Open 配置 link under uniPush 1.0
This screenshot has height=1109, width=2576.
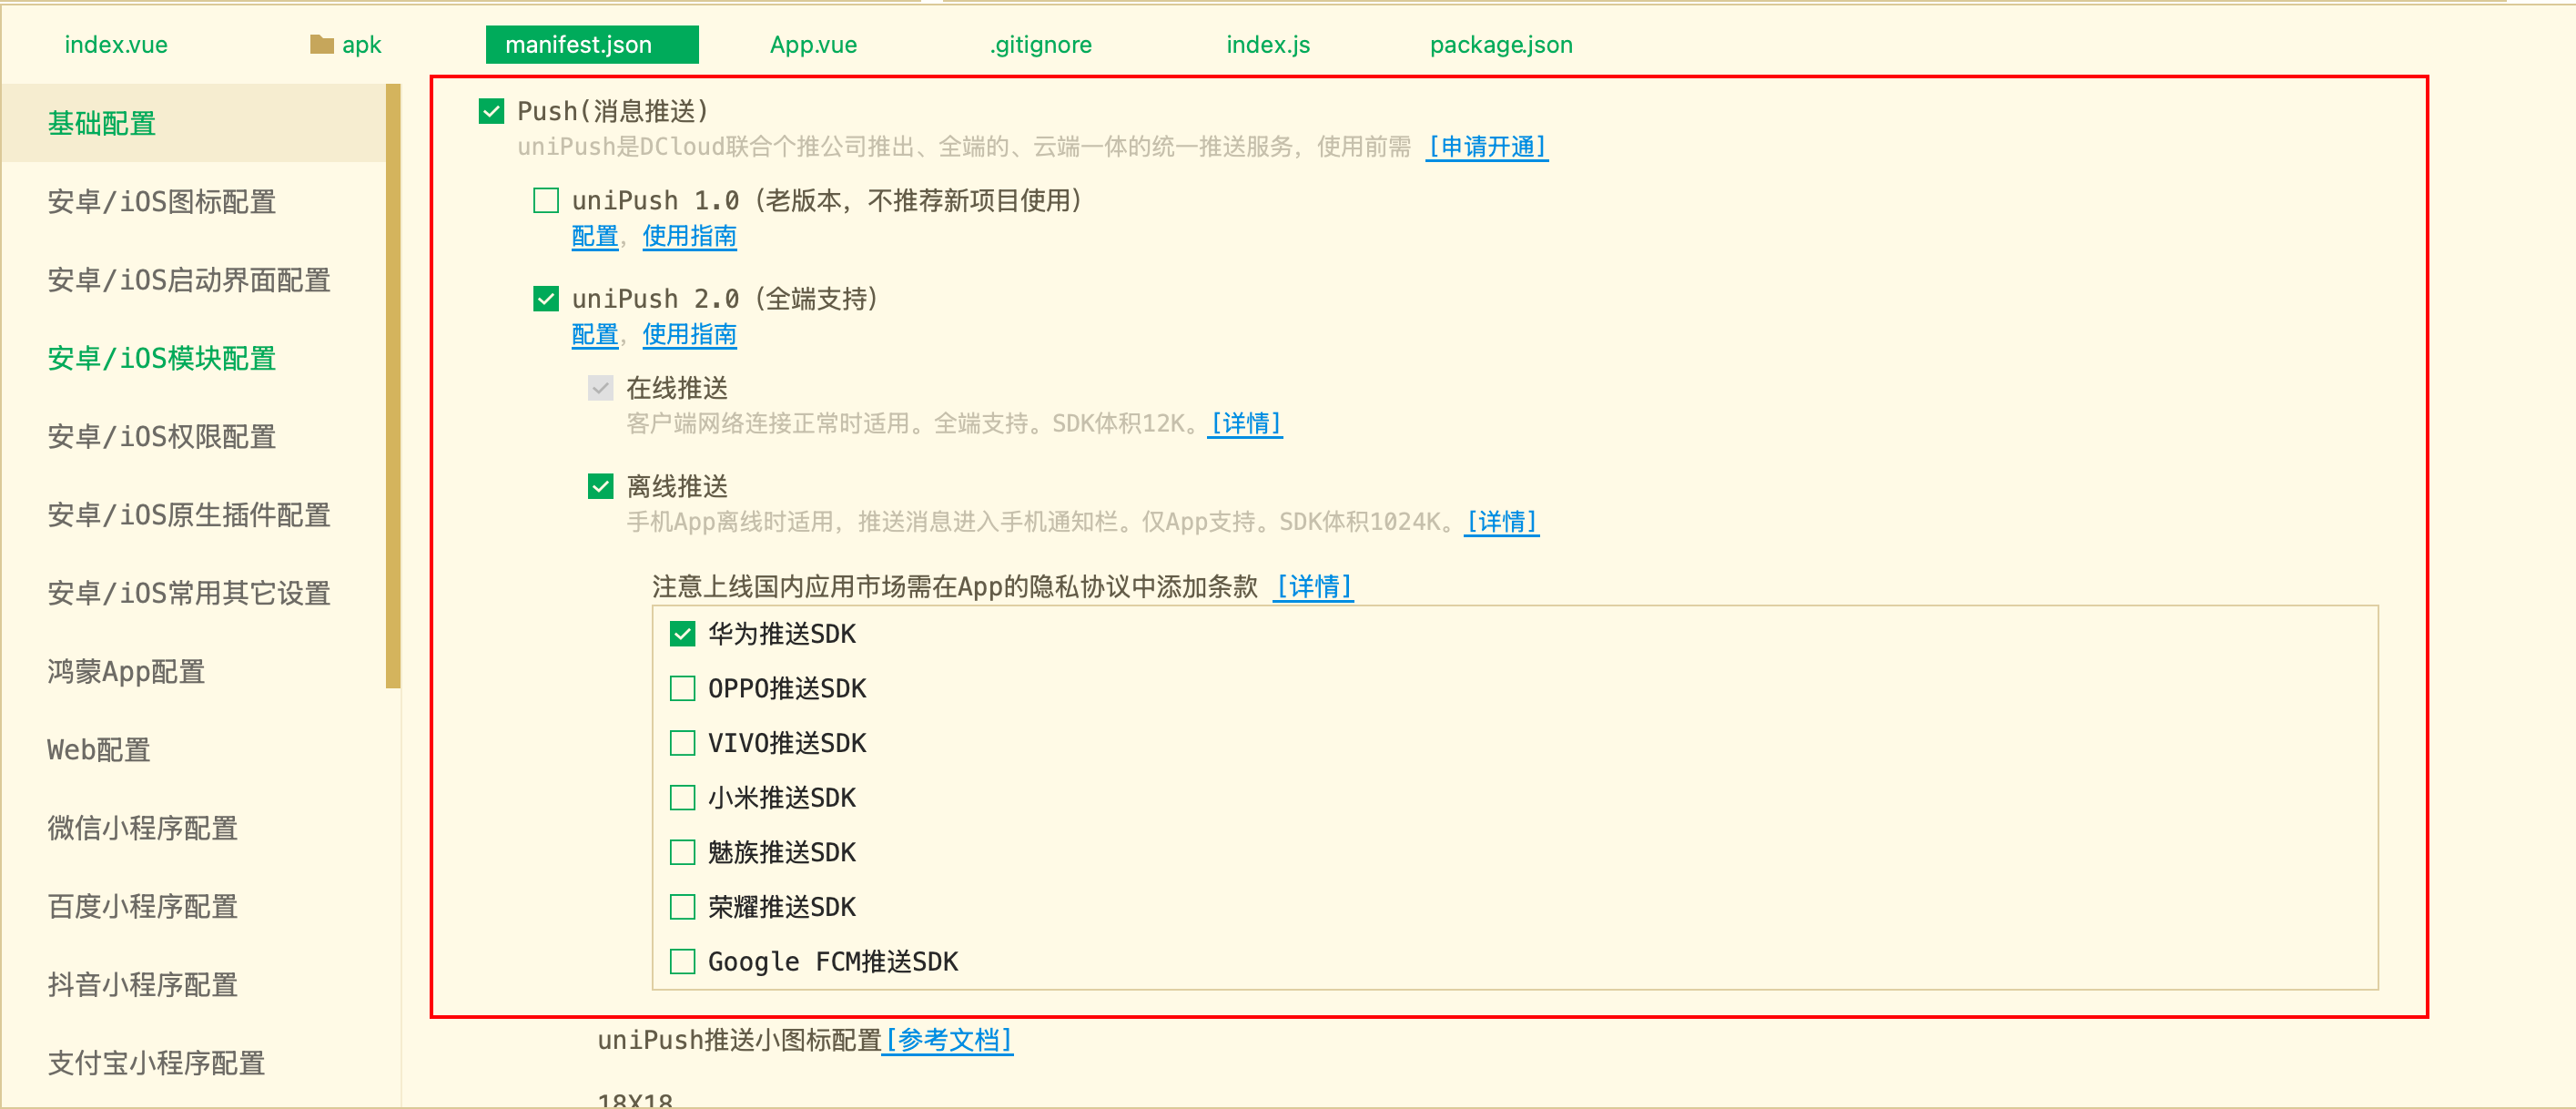pyautogui.click(x=595, y=236)
